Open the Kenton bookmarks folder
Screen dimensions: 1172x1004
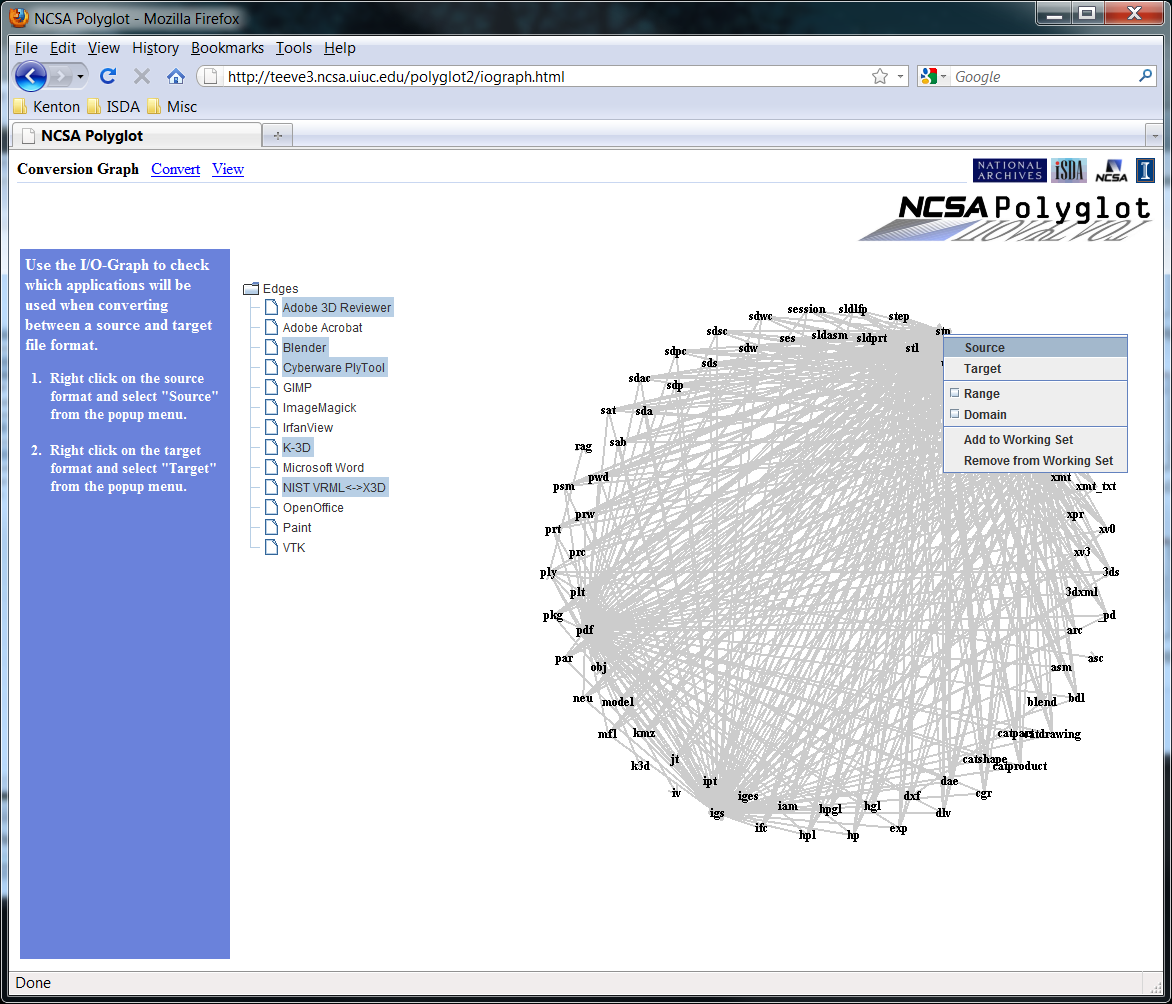tap(46, 107)
